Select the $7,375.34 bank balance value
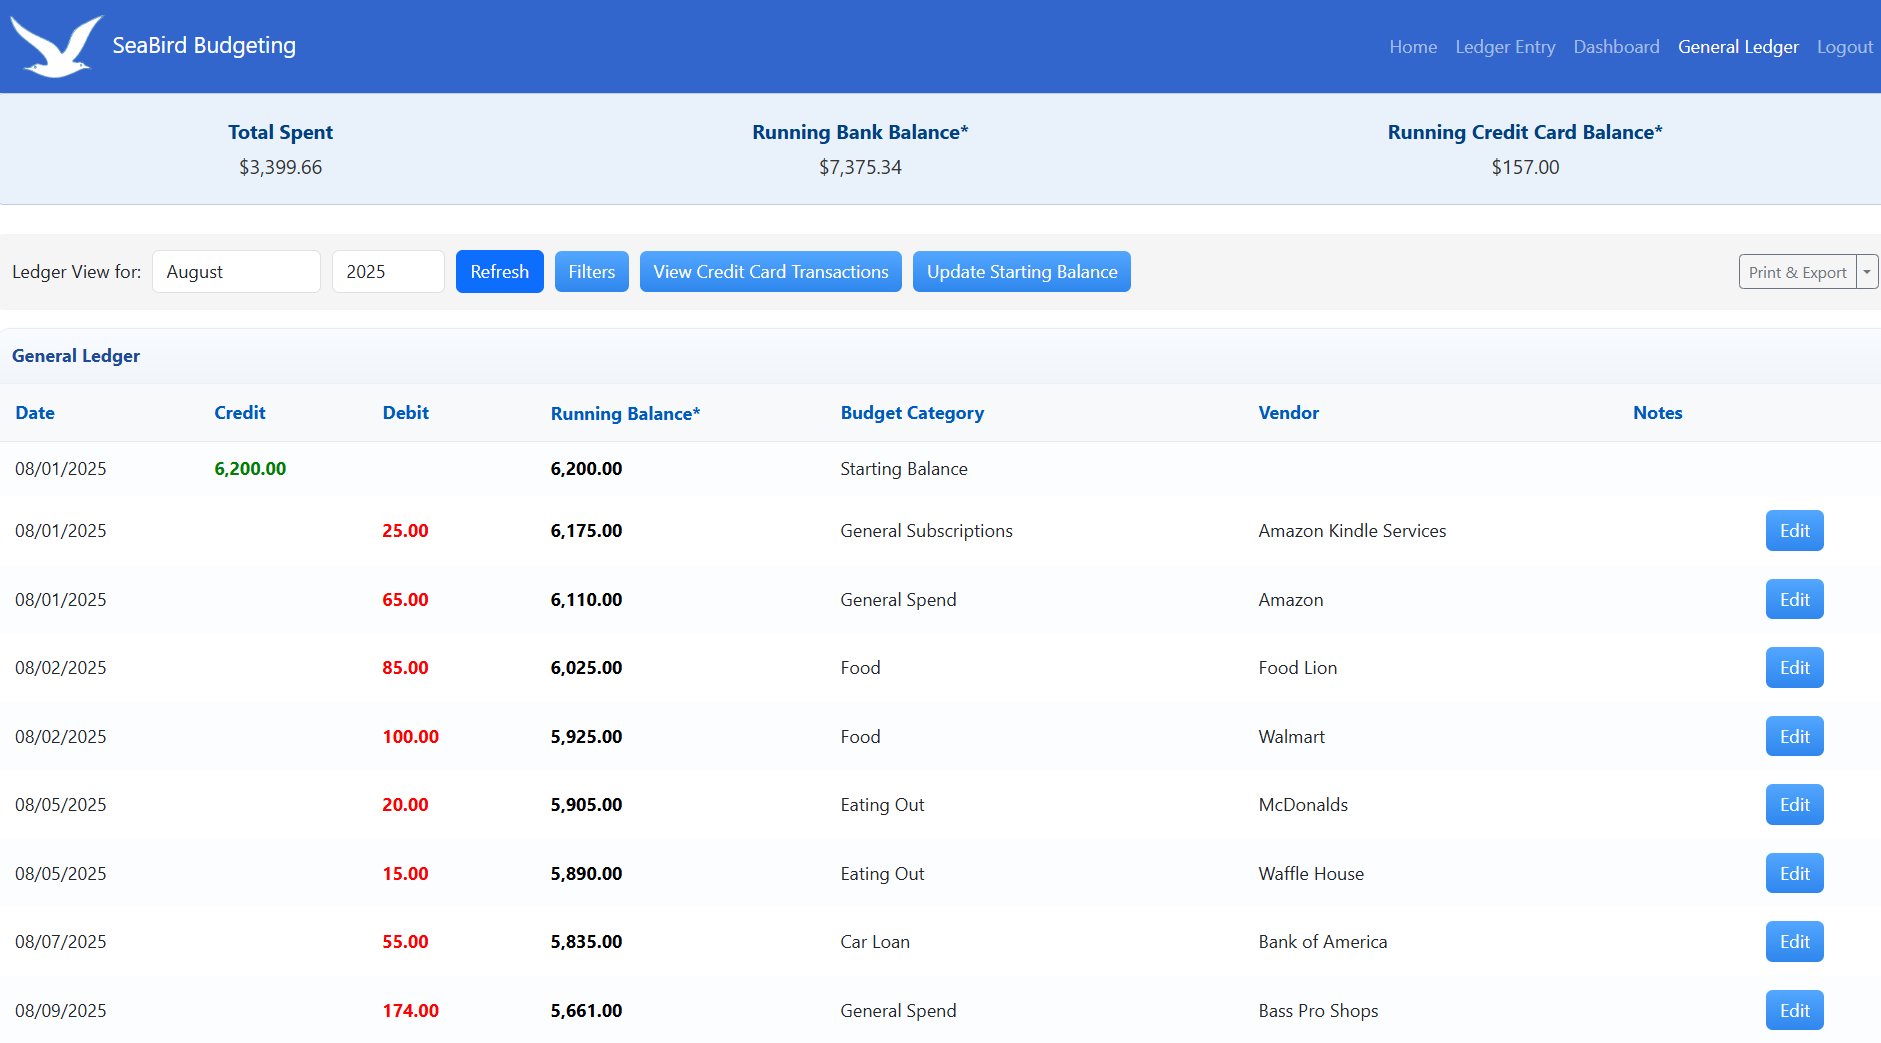Image resolution: width=1881 pixels, height=1043 pixels. click(x=860, y=167)
